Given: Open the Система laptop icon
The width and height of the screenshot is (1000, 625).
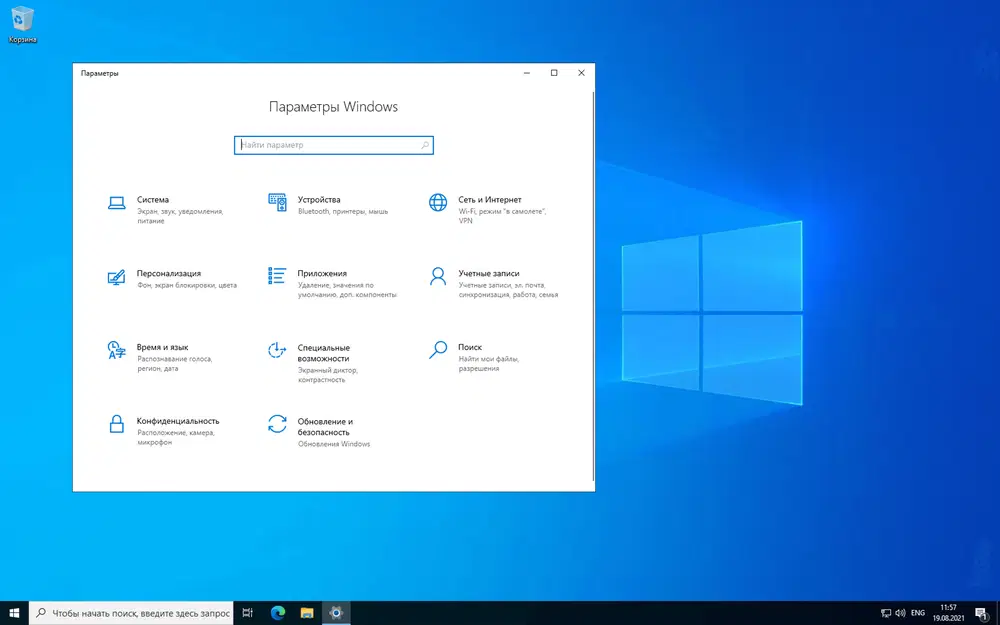Looking at the screenshot, I should tap(117, 203).
